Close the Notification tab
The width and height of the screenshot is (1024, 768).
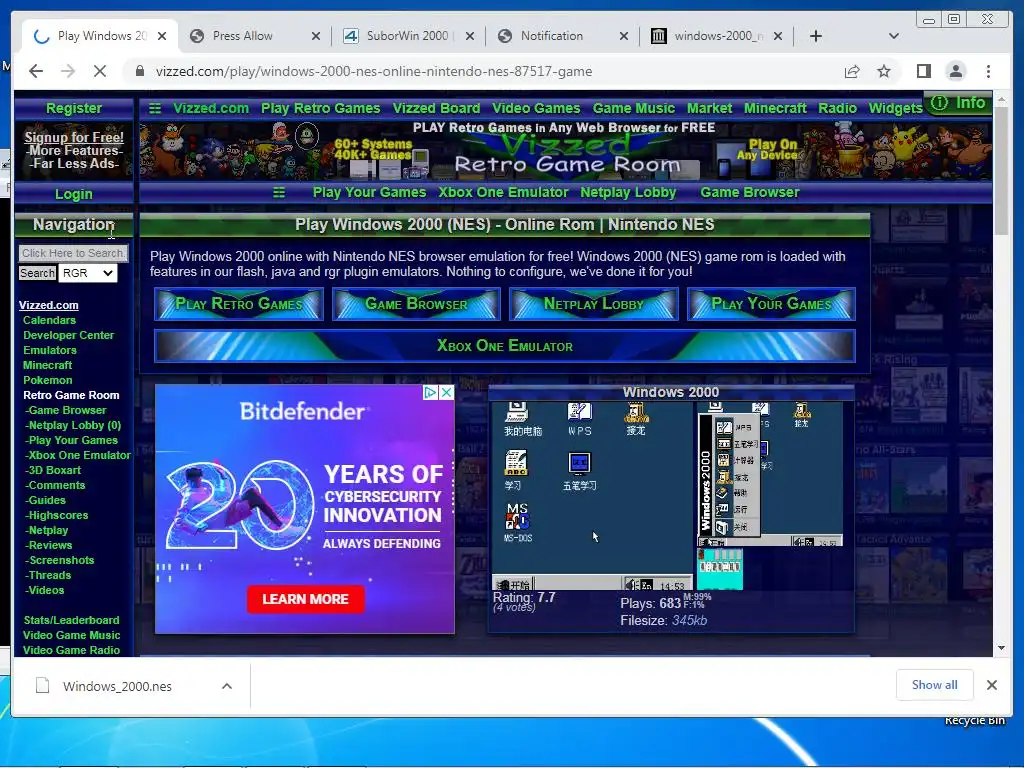click(x=624, y=37)
